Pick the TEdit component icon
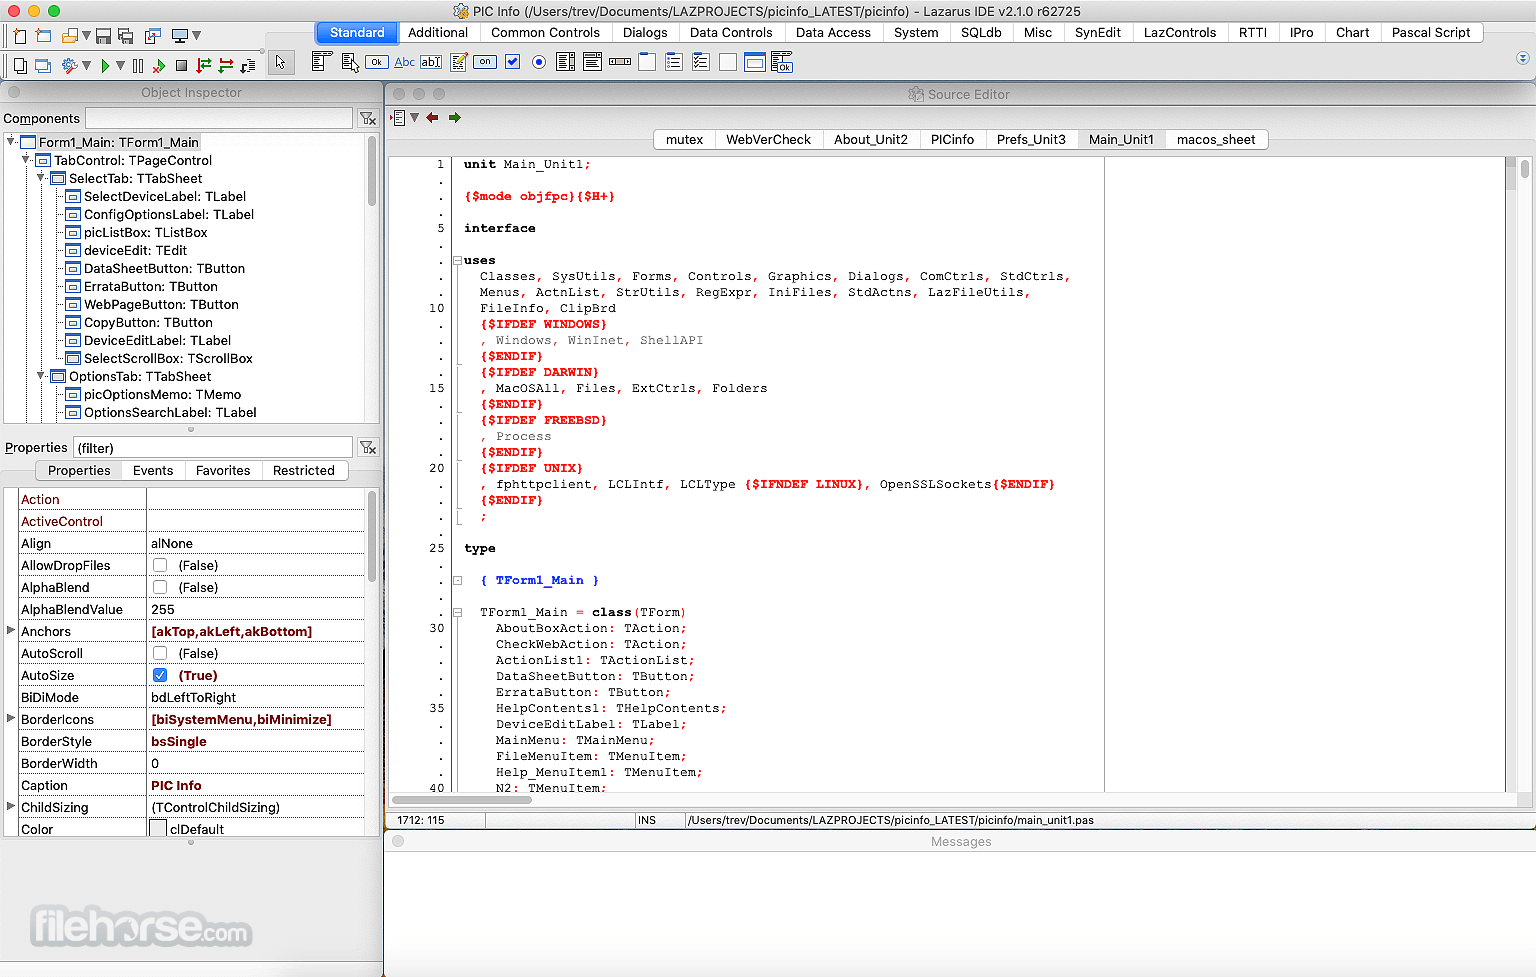Image resolution: width=1536 pixels, height=977 pixels. 431,62
